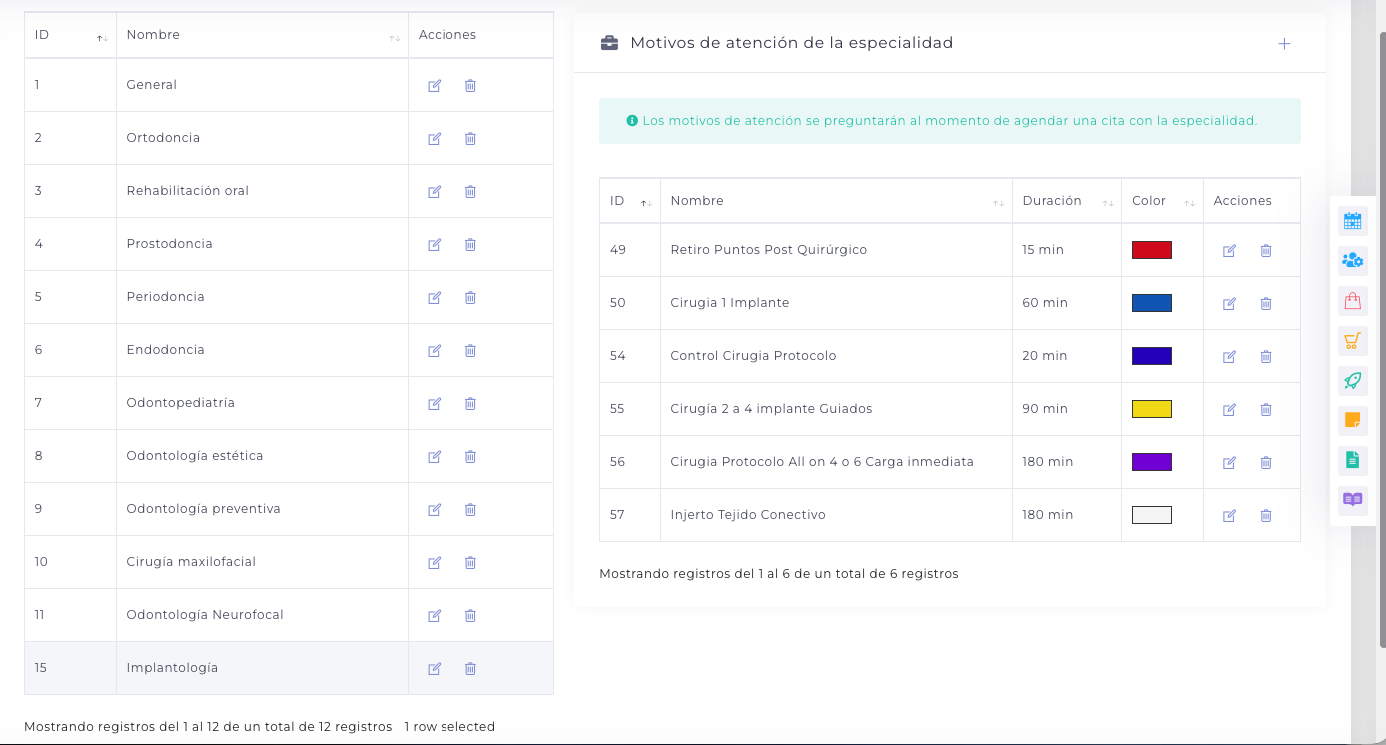Sort reasons table by Nombre
Viewport: 1386px width, 745px height.
point(836,201)
